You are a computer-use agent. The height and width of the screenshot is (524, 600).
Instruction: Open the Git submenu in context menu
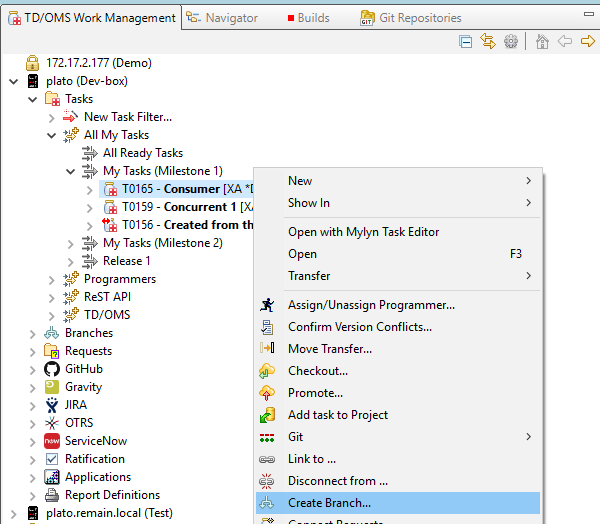coord(400,437)
